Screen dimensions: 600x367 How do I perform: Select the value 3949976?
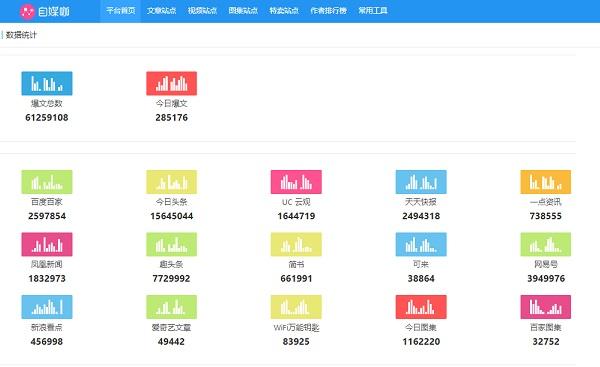point(546,279)
